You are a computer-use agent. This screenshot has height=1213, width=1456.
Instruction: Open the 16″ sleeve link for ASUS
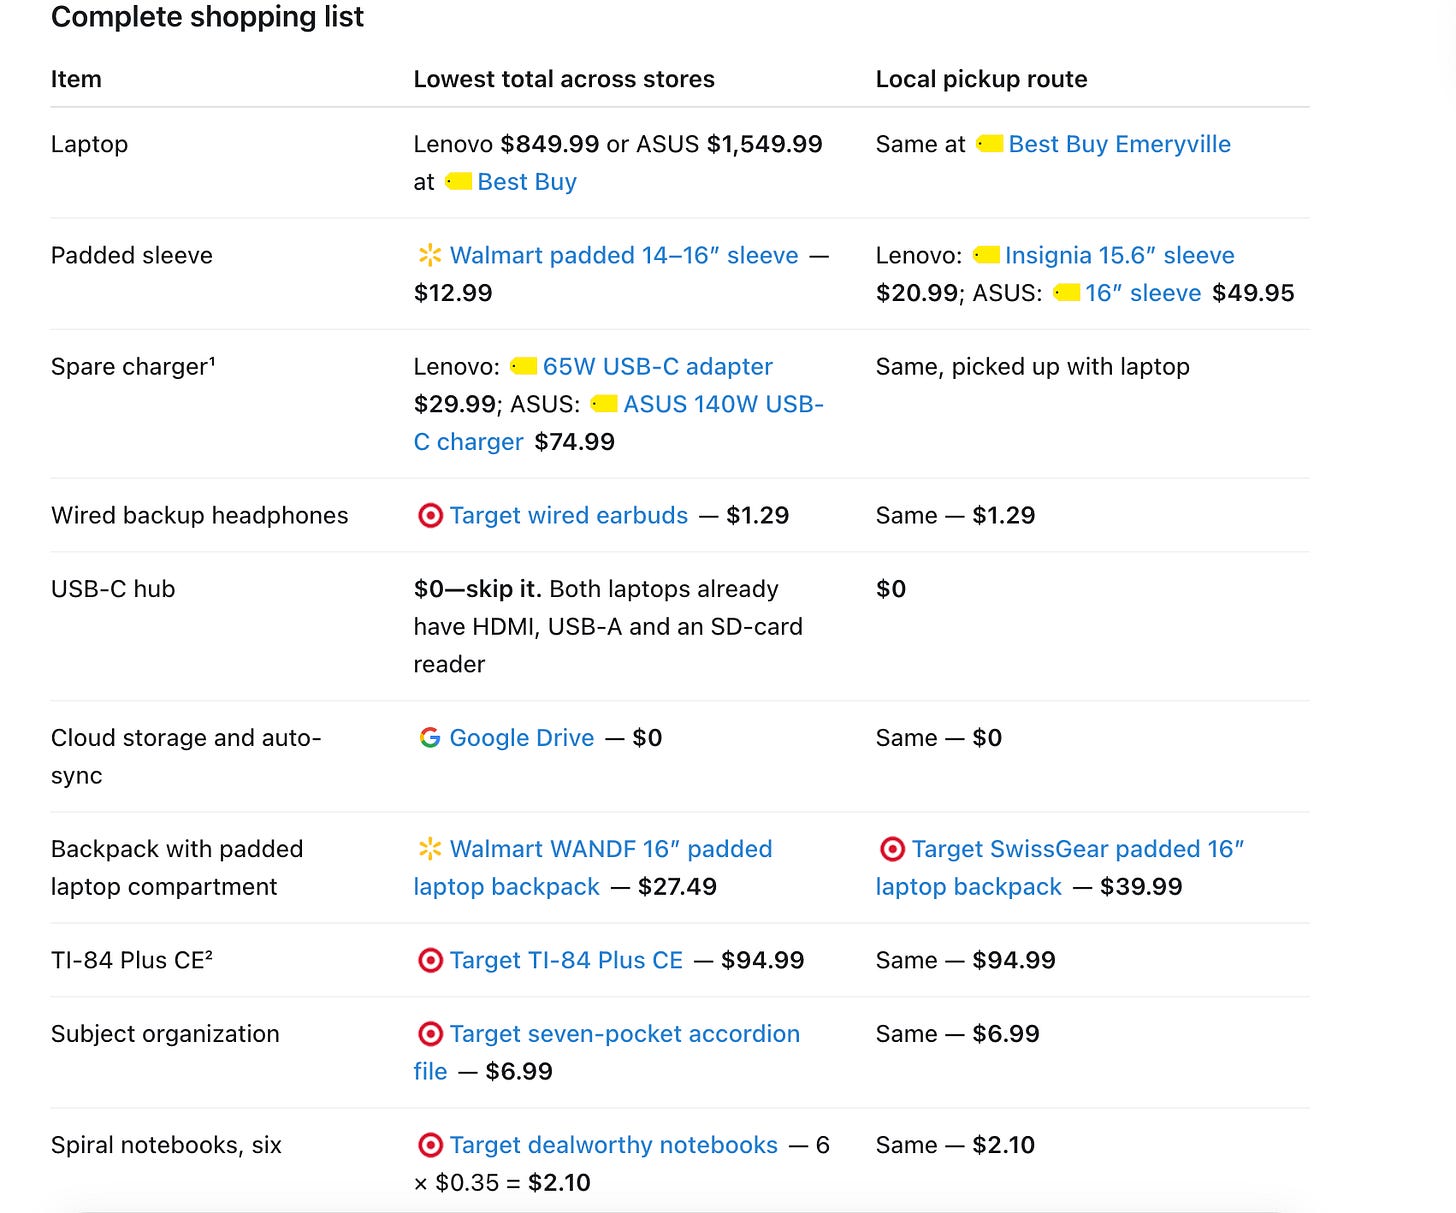pyautogui.click(x=1143, y=293)
